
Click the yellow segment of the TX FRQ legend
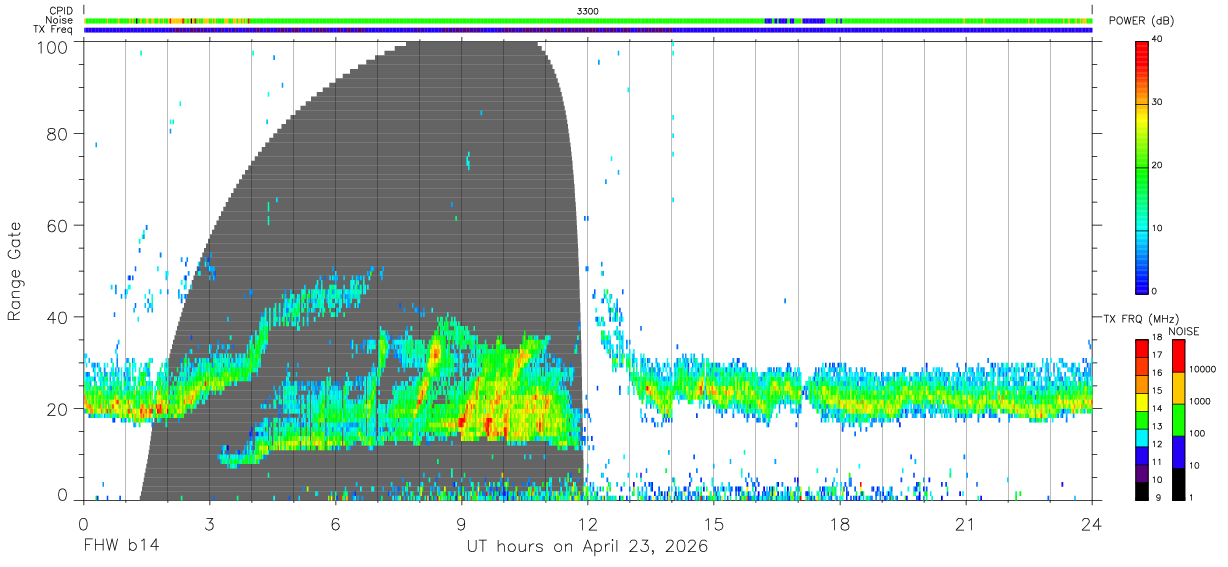[1142, 401]
